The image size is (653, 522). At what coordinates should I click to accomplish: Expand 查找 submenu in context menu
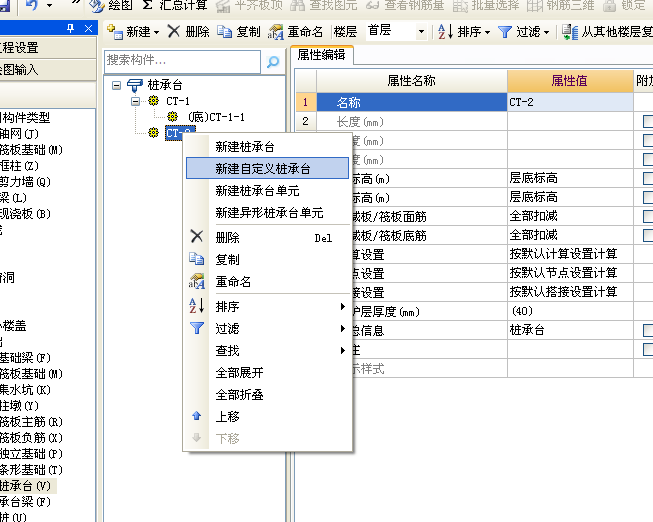343,350
